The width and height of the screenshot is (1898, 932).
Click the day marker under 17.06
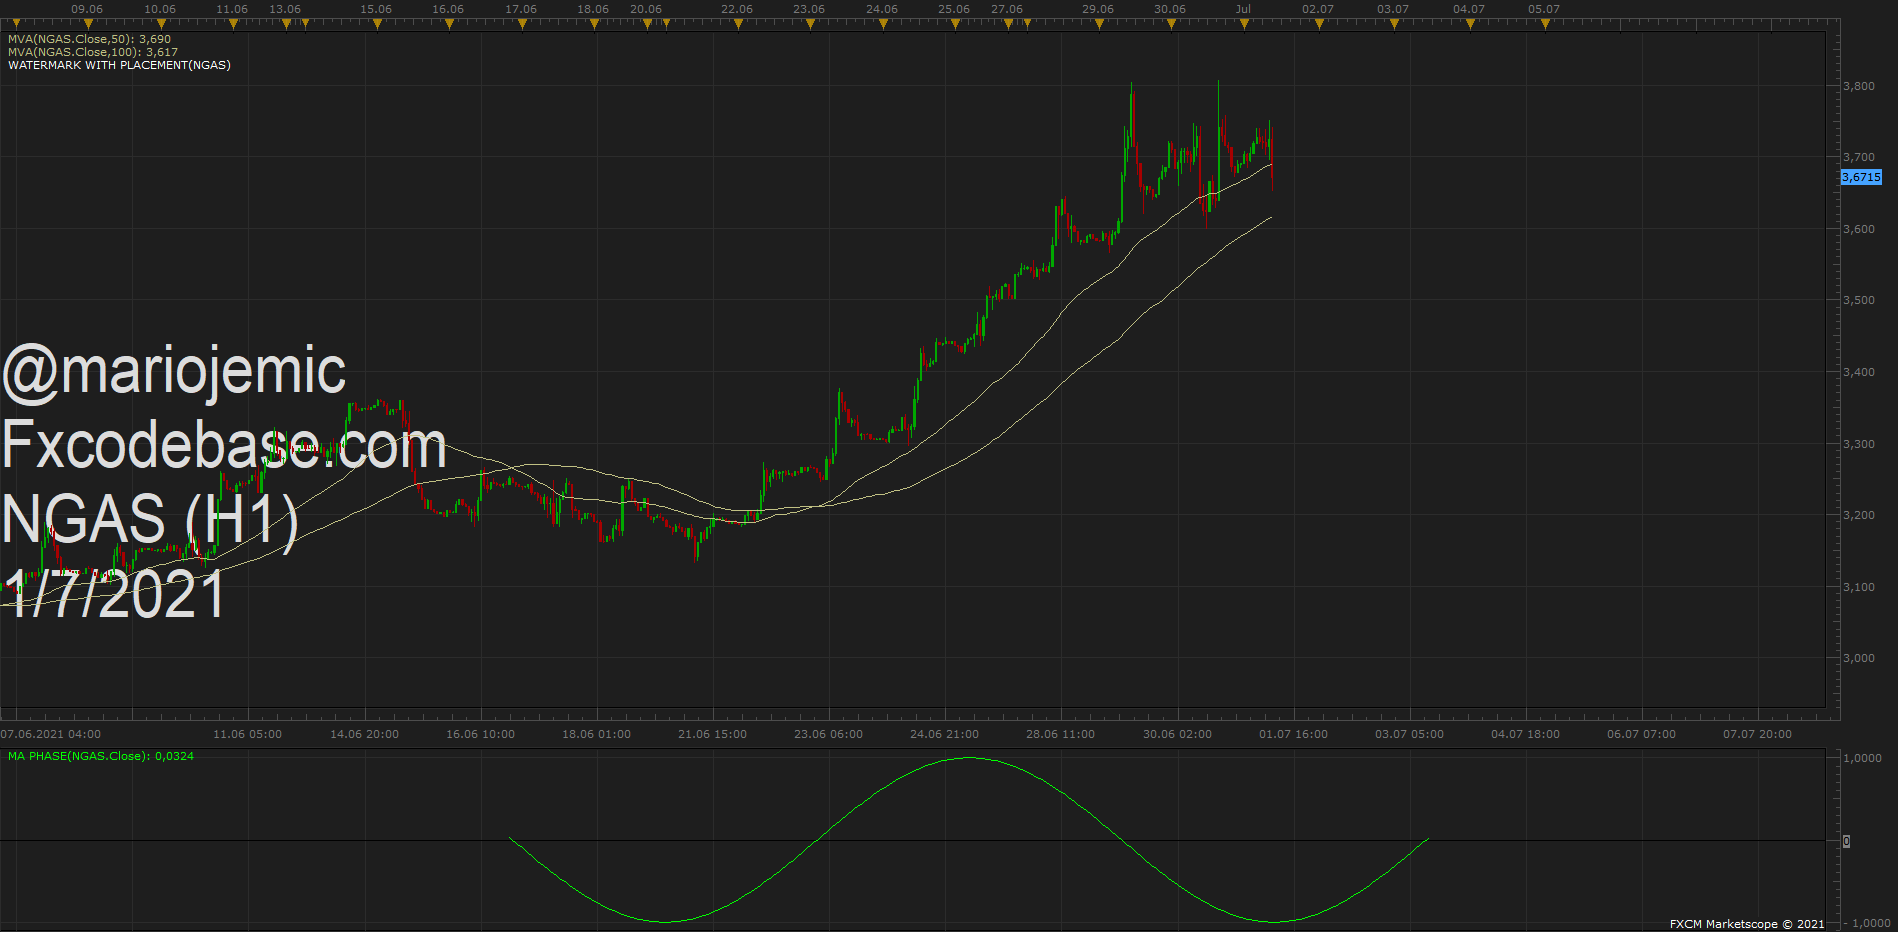[522, 24]
